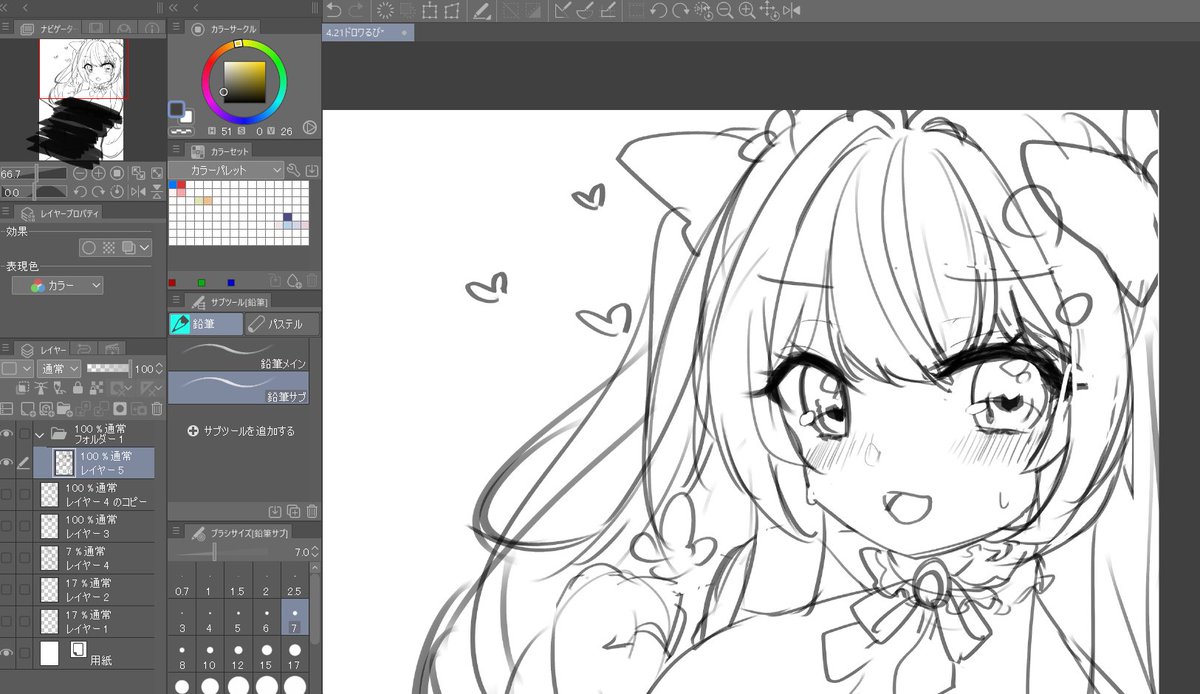
Task: Select brush size preset 10
Action: [210, 657]
